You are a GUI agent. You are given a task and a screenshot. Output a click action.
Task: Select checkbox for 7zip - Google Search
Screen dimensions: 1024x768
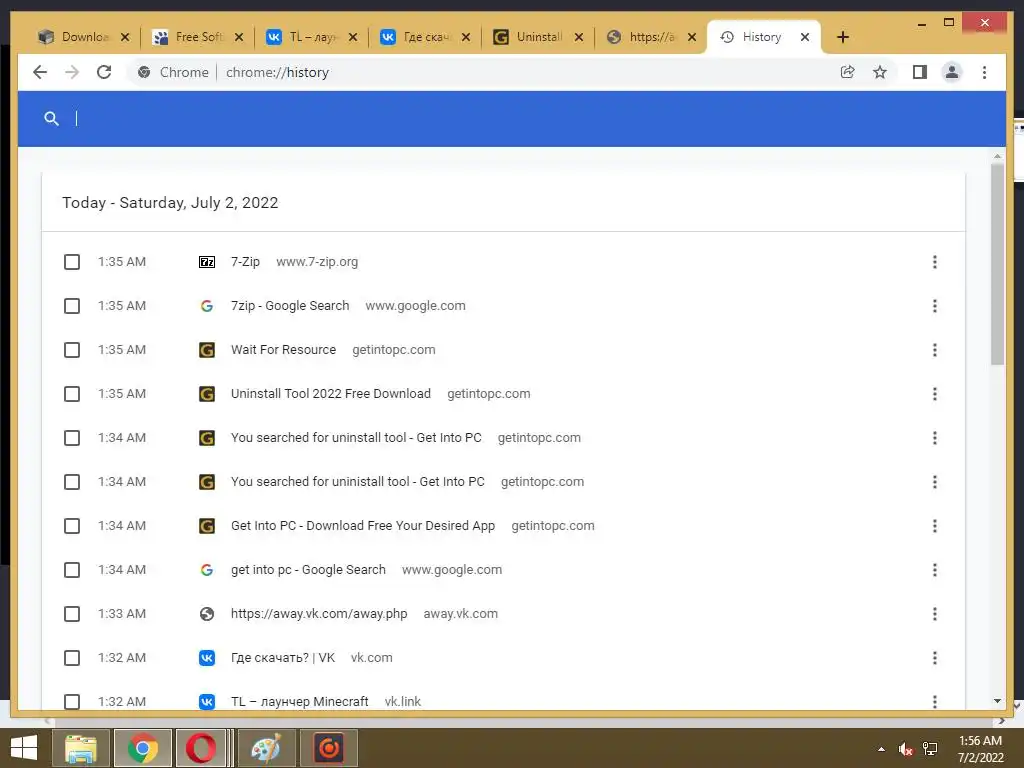72,306
